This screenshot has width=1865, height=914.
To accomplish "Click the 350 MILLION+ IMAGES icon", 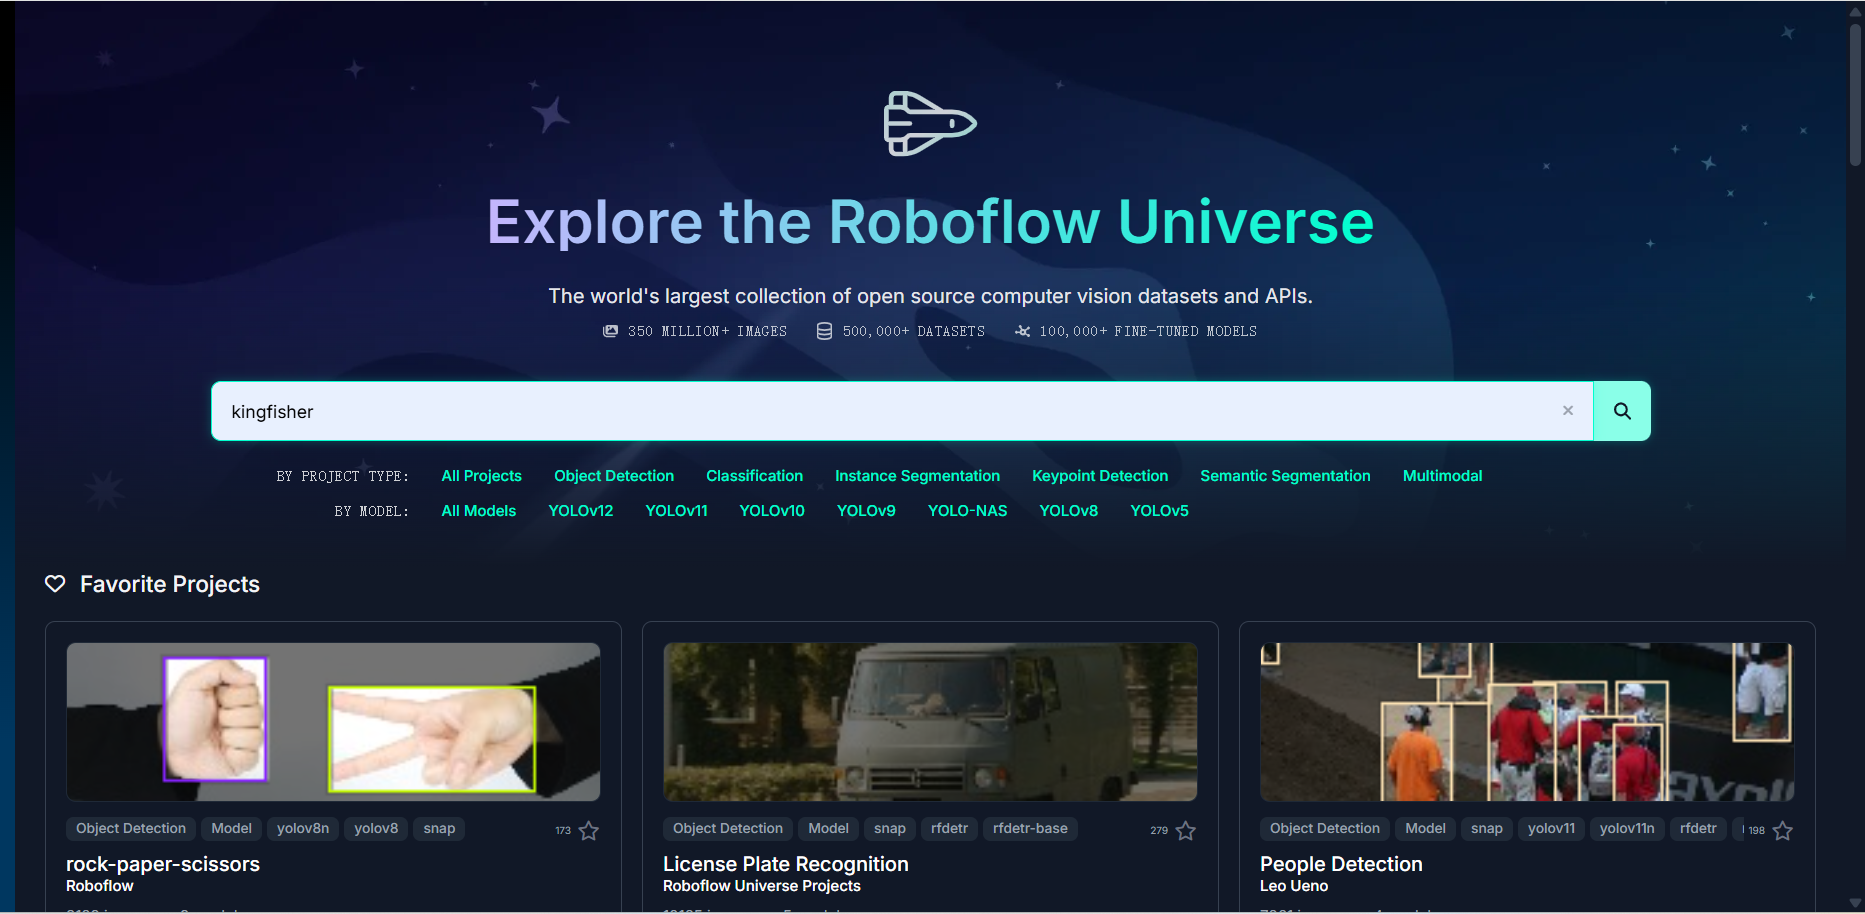I will point(610,331).
